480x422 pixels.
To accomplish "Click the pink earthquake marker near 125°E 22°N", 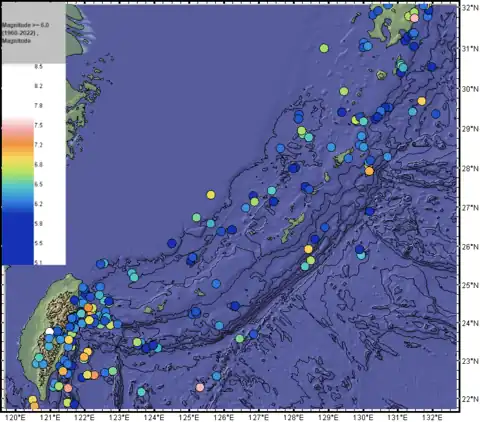I will click(x=200, y=387).
